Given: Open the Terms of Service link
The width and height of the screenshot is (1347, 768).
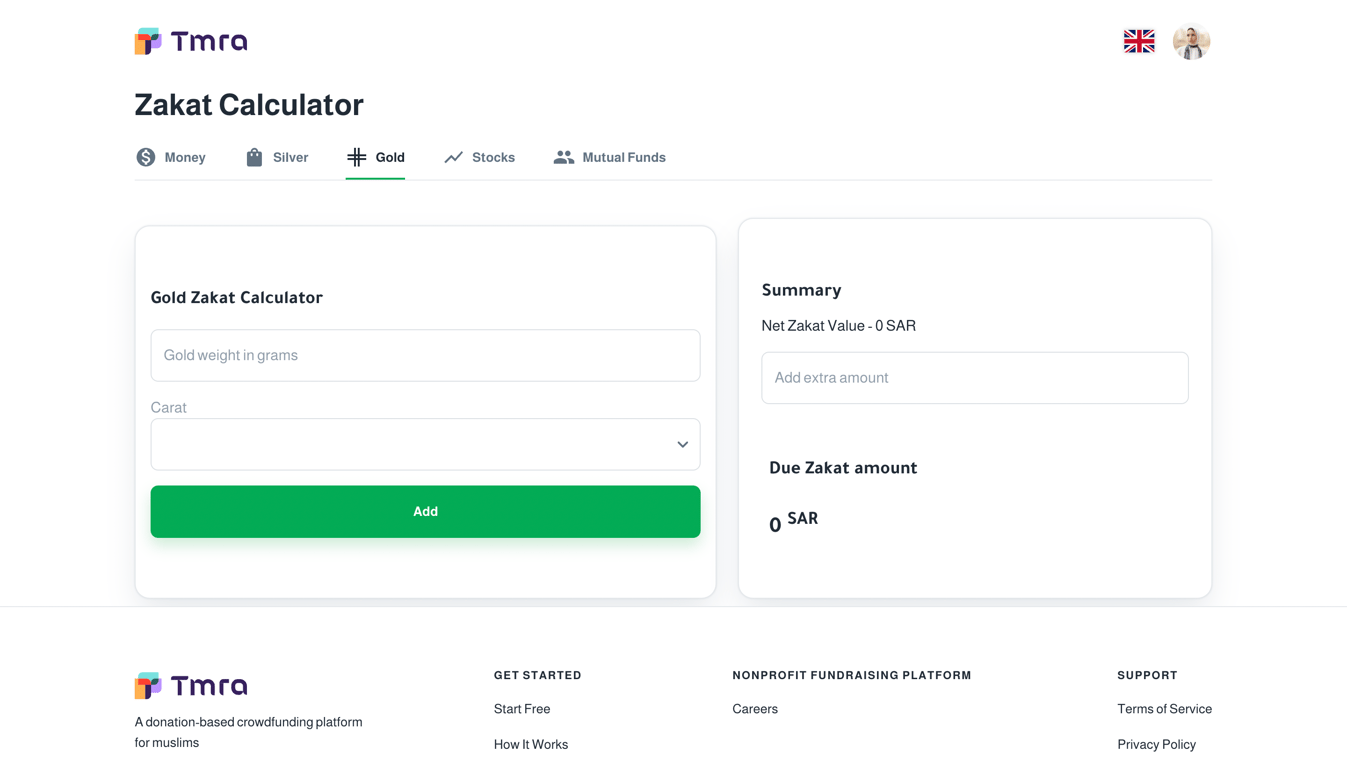Looking at the screenshot, I should [1164, 709].
